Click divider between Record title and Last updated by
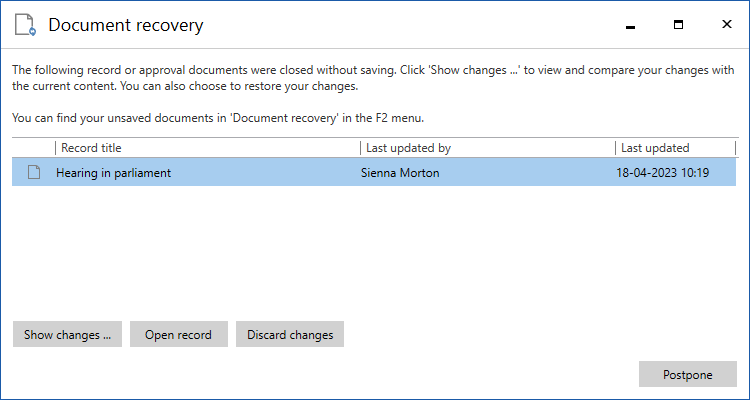This screenshot has width=750, height=400. pos(360,148)
